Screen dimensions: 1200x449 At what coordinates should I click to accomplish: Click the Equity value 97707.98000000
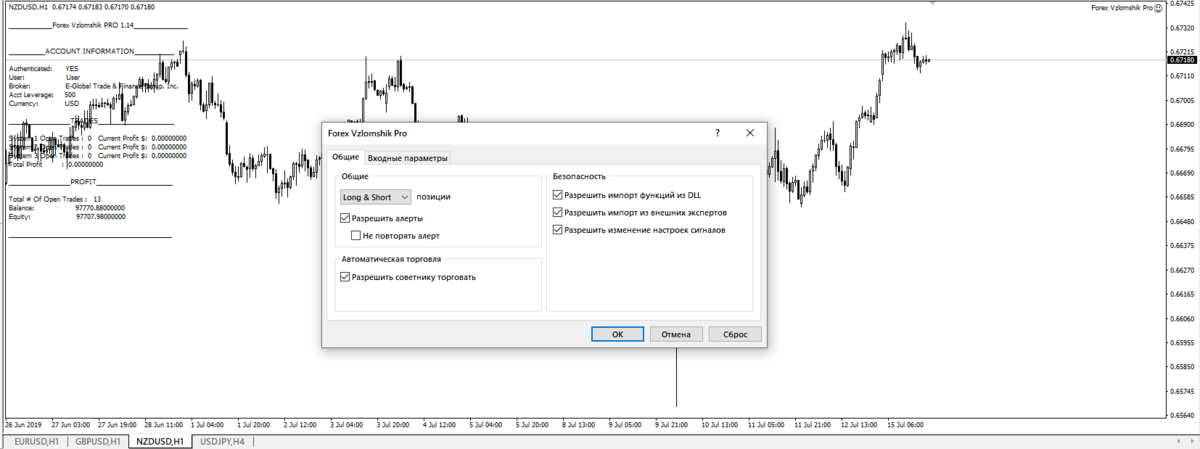point(101,216)
